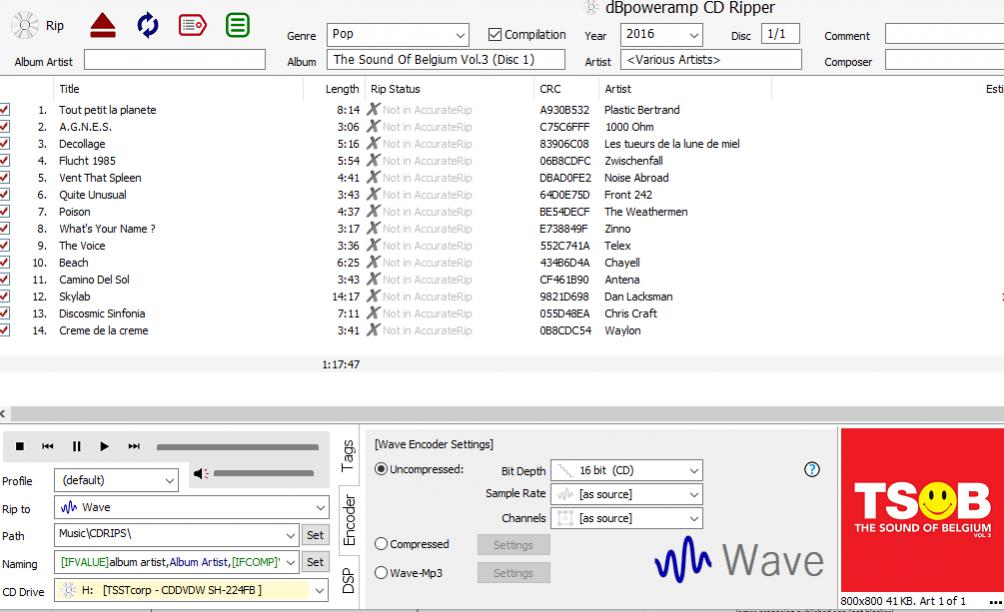Open the Bit Depth dropdown
The image size is (1004, 612).
[x=693, y=470]
